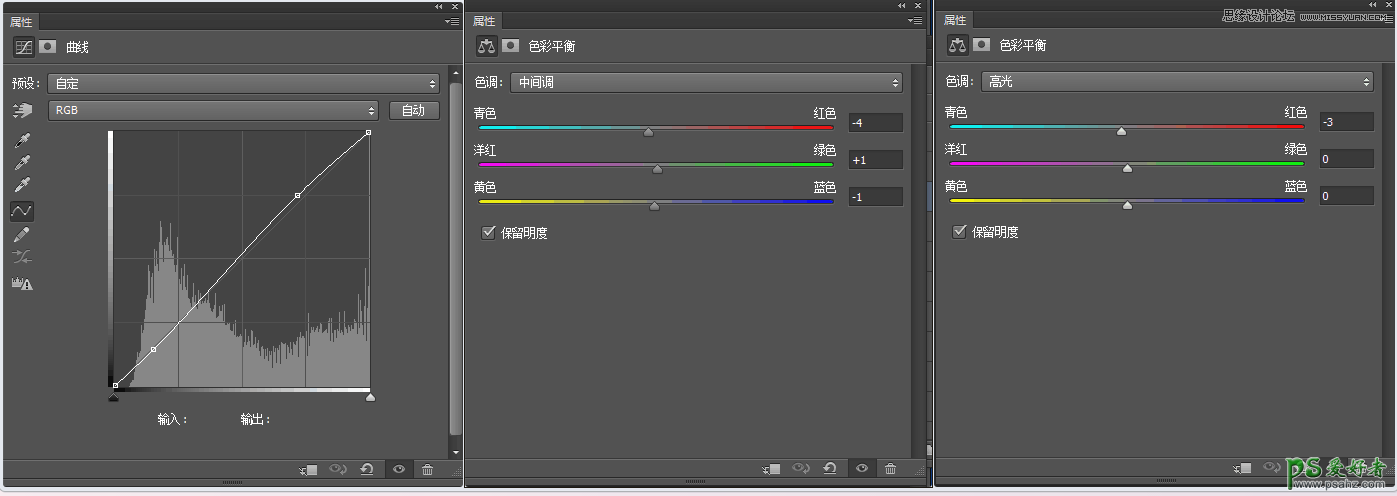The height and width of the screenshot is (496, 1397).
Task: Click the 洋红-绿色 value field showing +1
Action: click(875, 160)
